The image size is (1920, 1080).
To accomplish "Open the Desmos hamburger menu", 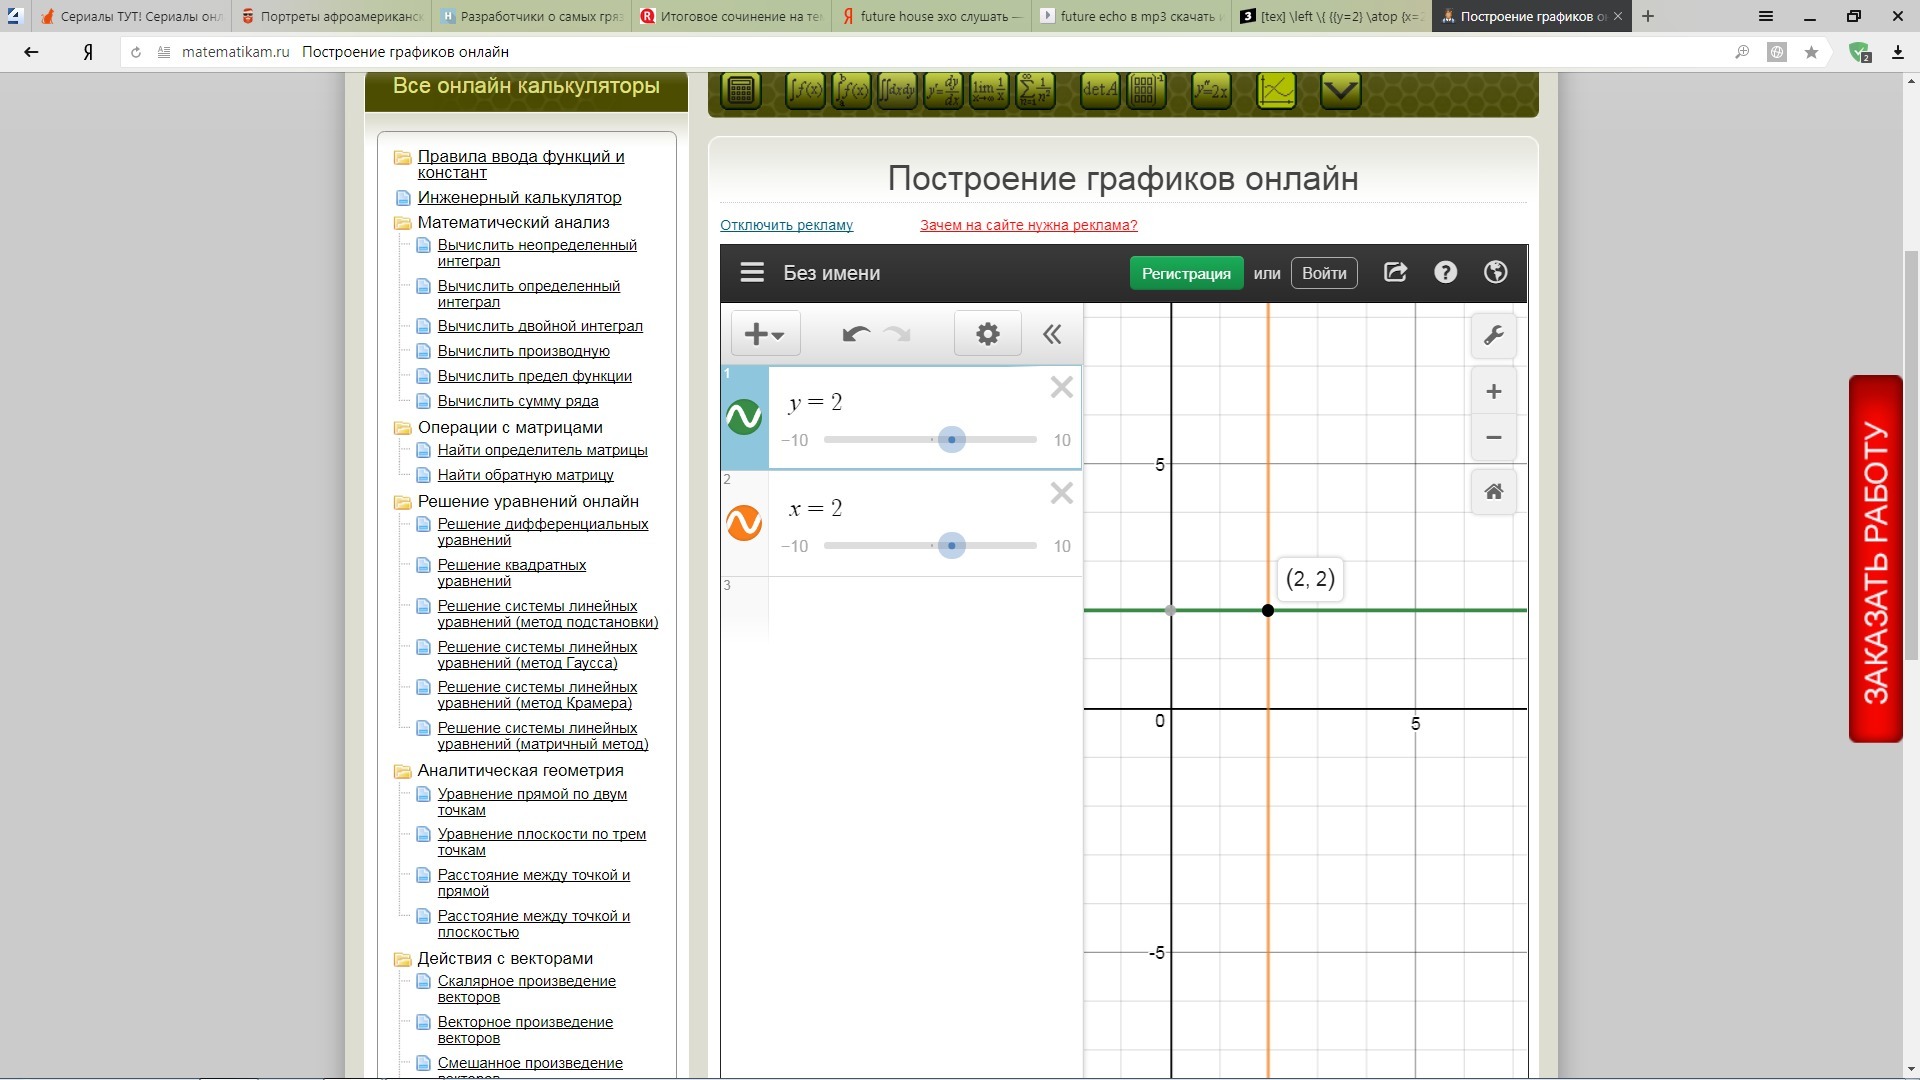I will pos(752,273).
